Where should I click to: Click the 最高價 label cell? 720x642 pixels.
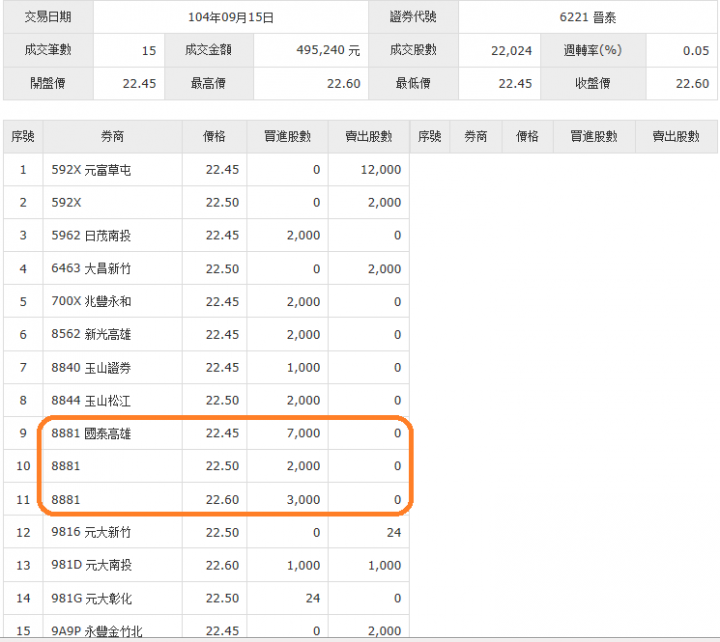click(x=208, y=83)
